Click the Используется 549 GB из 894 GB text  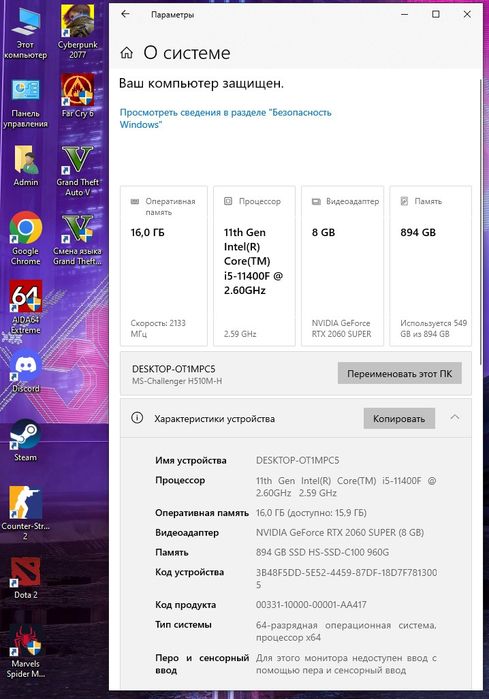coord(433,328)
